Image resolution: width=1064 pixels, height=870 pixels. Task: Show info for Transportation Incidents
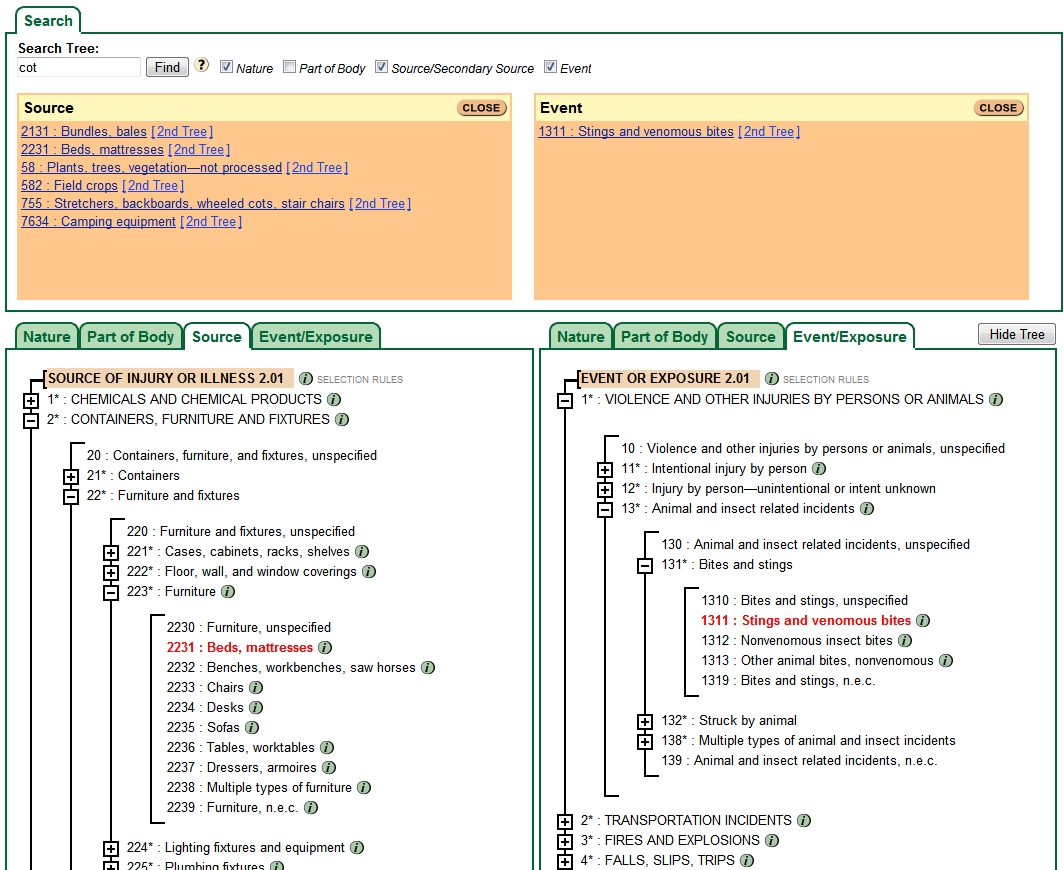click(804, 821)
